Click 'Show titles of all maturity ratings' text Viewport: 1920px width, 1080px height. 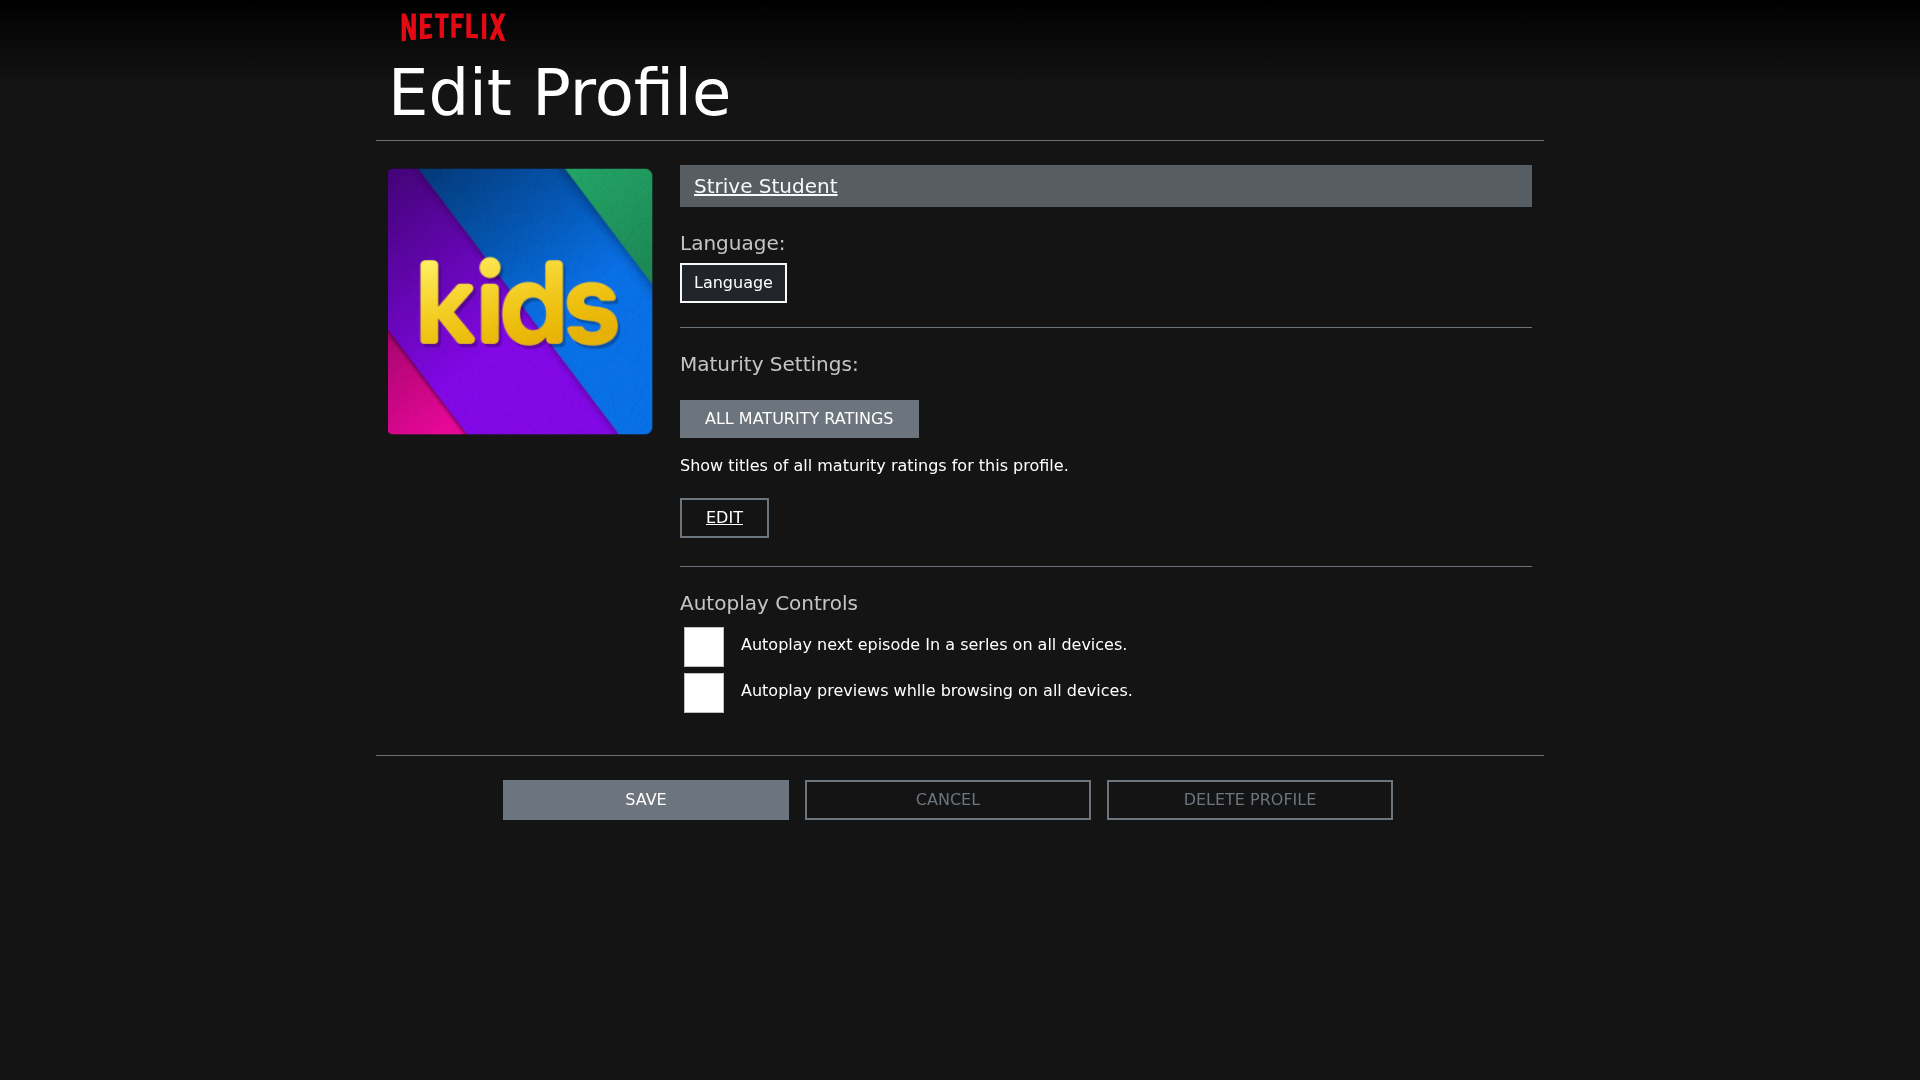(x=874, y=466)
